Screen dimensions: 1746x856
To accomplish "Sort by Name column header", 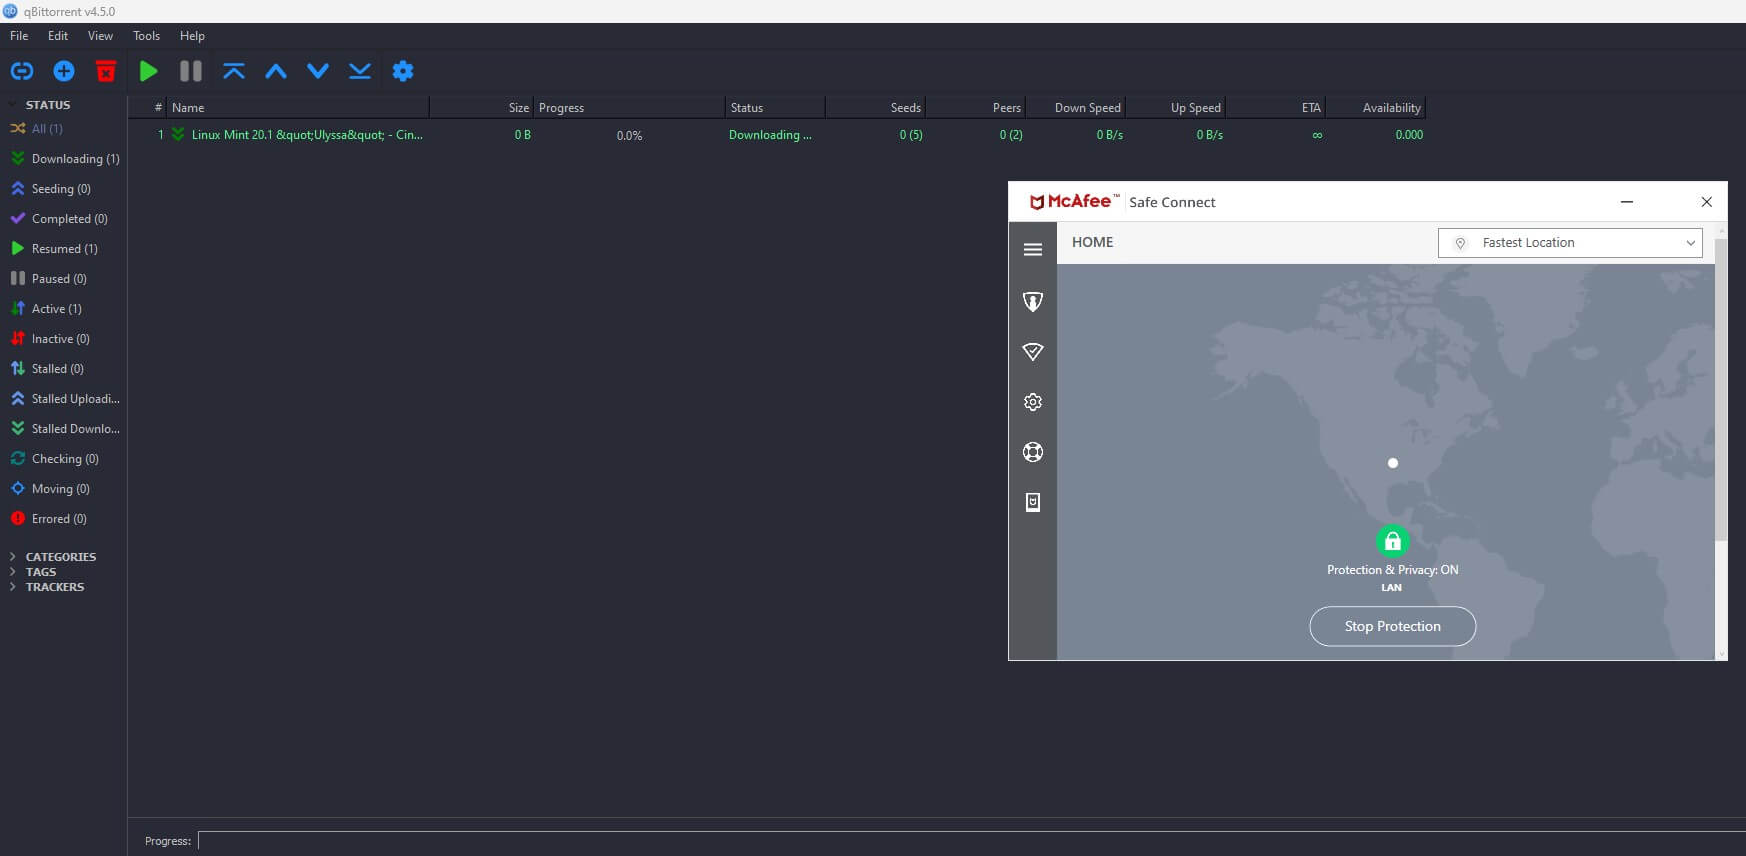I will (x=298, y=108).
